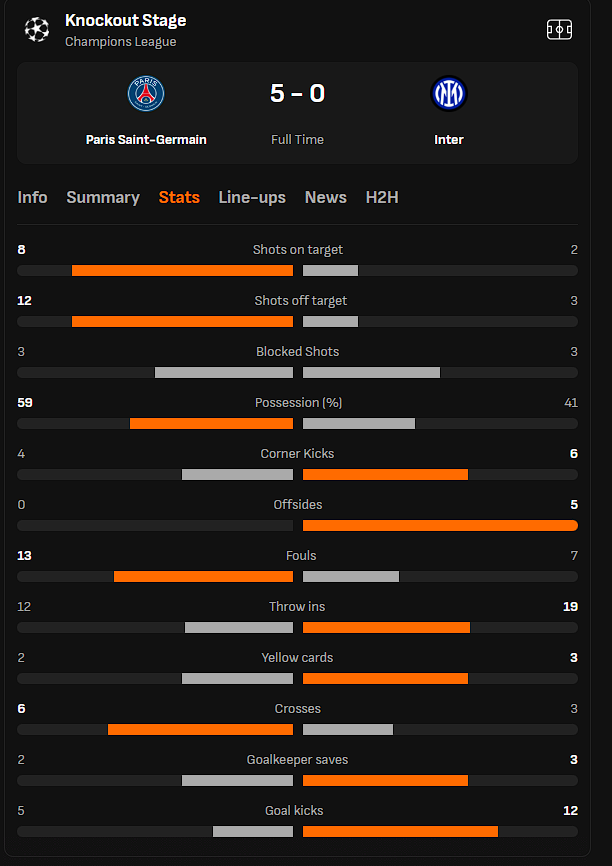Click the Knockout Stage heading

[x=125, y=20]
